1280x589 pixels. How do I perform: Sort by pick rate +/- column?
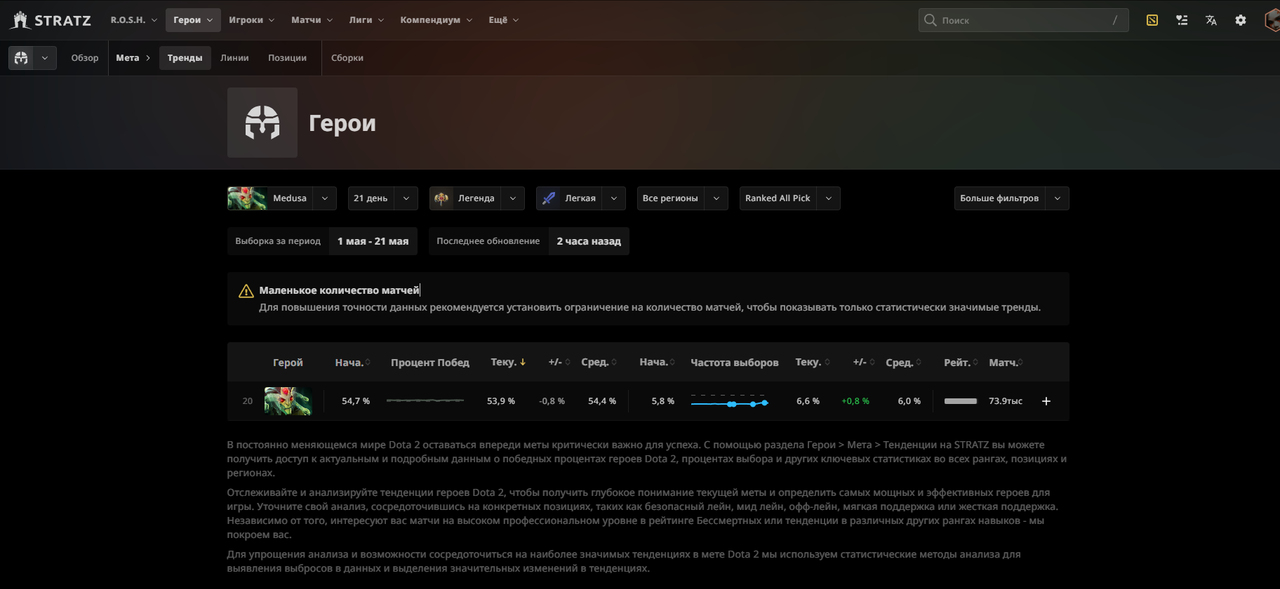(x=862, y=362)
